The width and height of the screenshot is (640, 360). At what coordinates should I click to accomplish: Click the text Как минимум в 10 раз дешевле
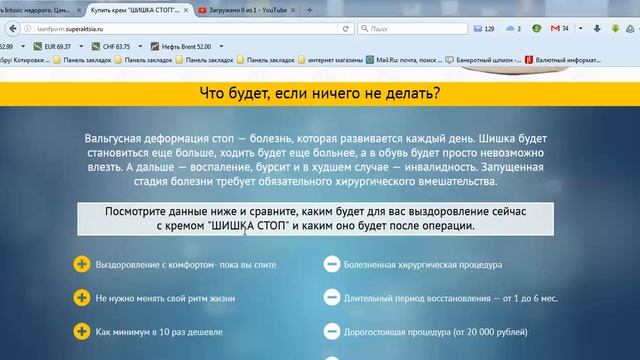click(x=159, y=331)
